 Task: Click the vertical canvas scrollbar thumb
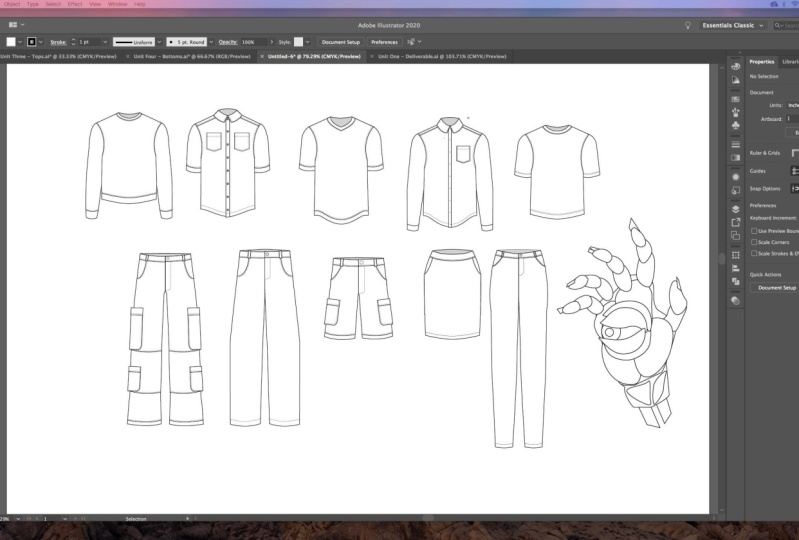click(722, 258)
